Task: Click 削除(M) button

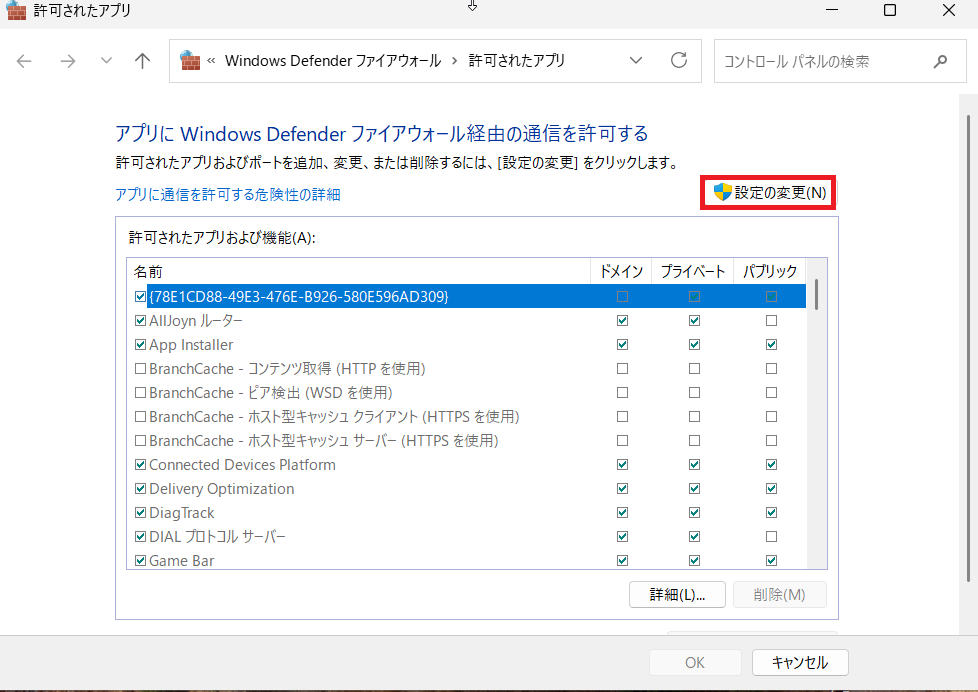Action: click(780, 595)
